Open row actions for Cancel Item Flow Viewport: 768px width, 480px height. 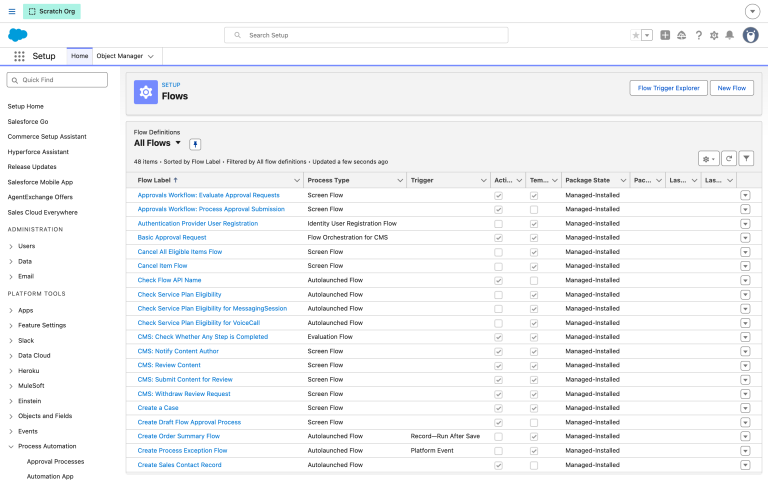tap(745, 266)
